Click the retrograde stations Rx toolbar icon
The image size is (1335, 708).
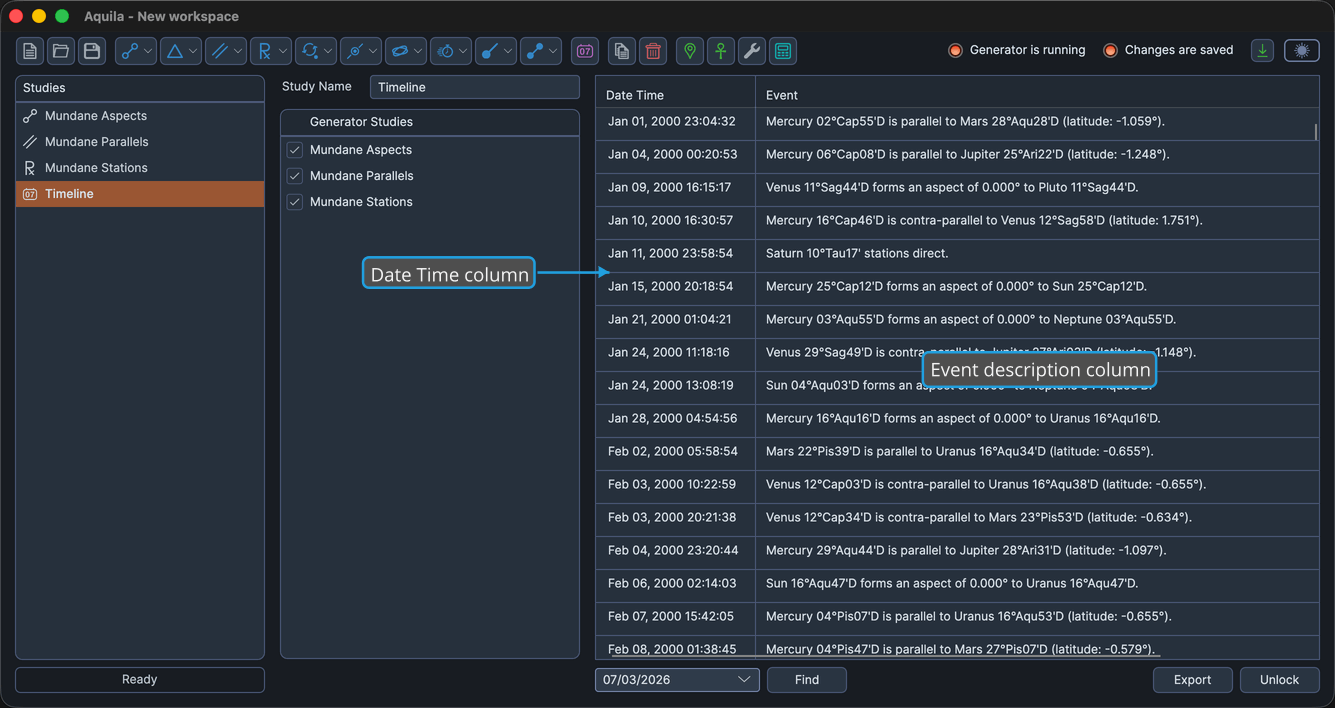[x=264, y=51]
